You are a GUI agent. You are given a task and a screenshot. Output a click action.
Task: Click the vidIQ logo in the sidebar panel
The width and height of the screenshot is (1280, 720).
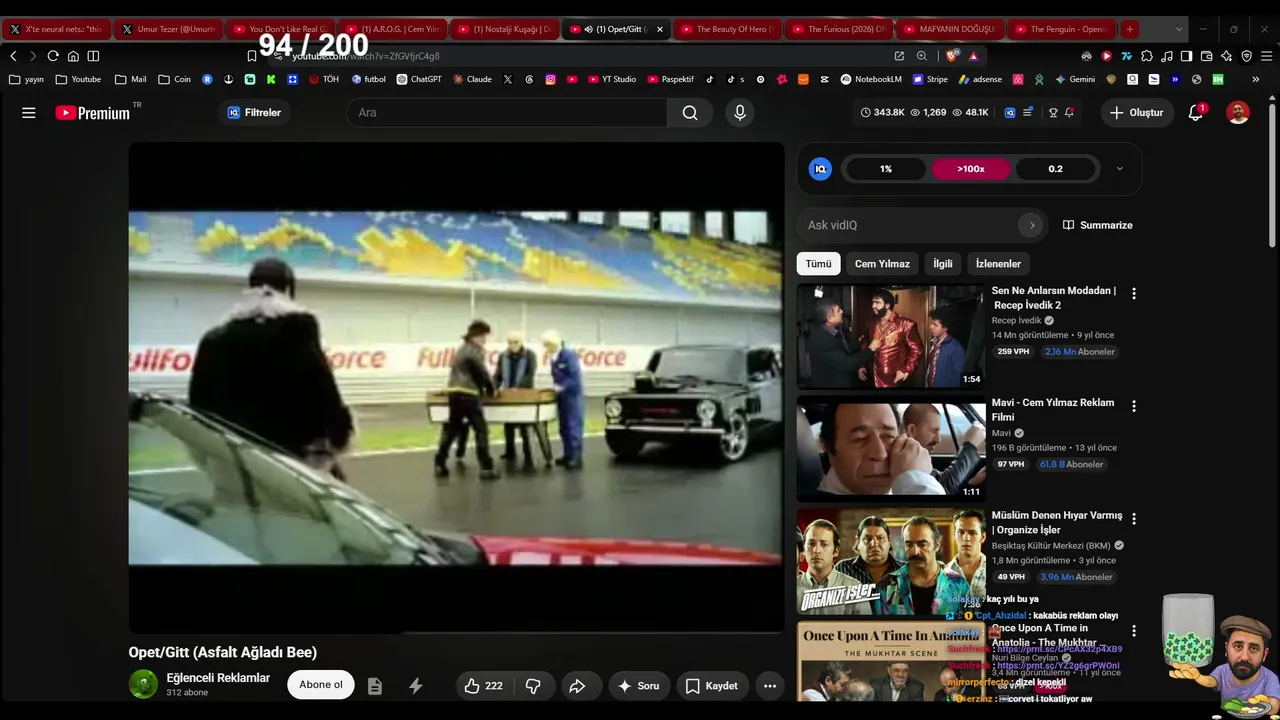pos(820,169)
